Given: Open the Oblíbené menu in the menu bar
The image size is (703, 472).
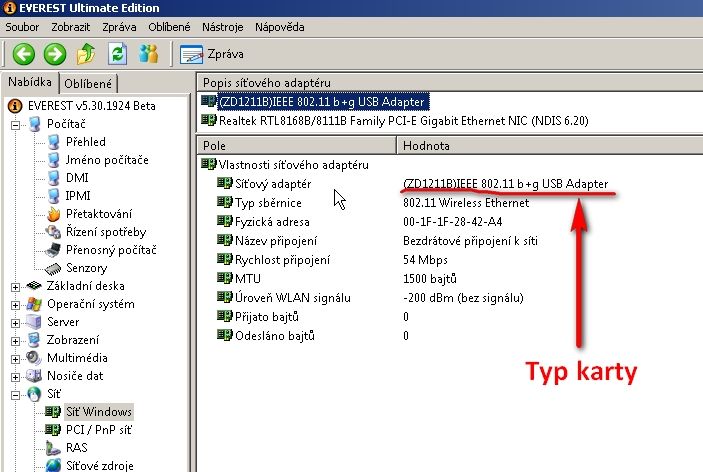Looking at the screenshot, I should pos(169,27).
